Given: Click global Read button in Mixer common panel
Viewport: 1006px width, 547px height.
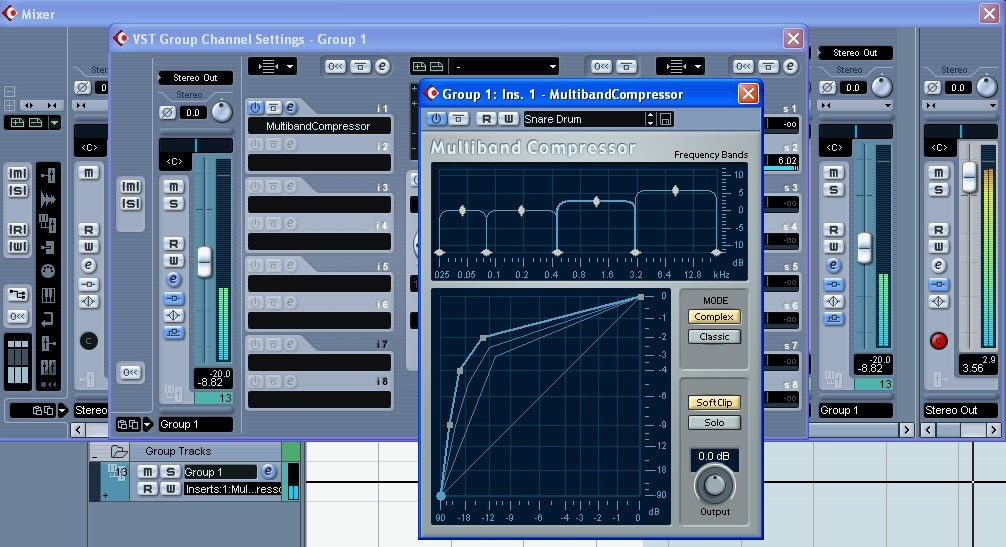Looking at the screenshot, I should [18, 230].
